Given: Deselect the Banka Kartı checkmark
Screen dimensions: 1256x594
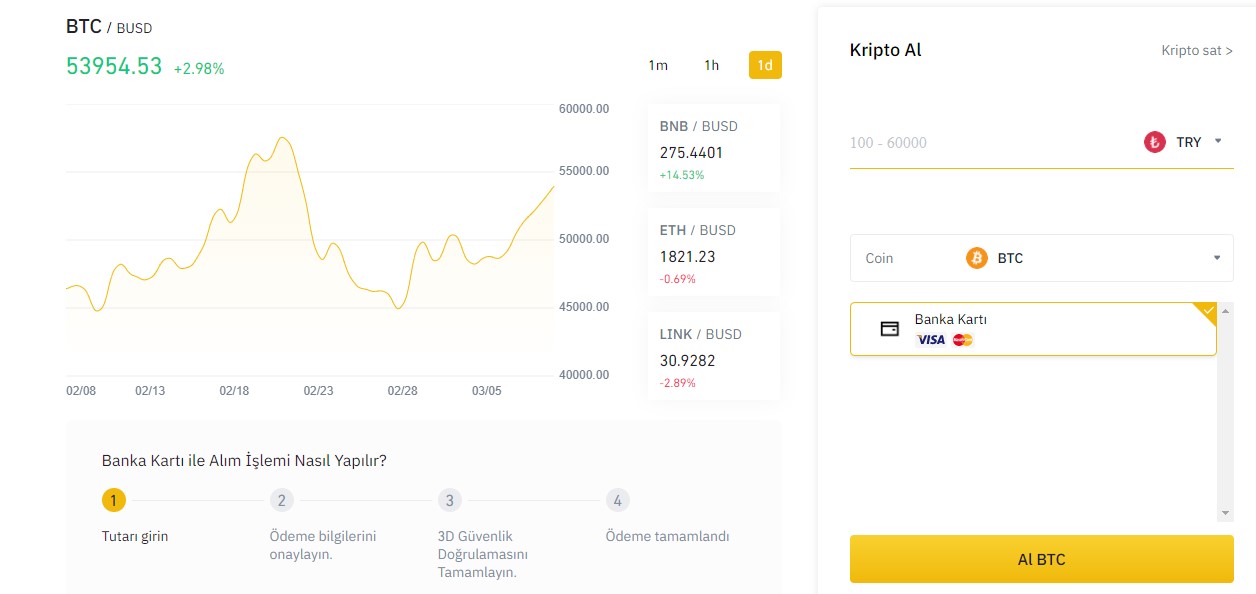Looking at the screenshot, I should [x=1207, y=310].
